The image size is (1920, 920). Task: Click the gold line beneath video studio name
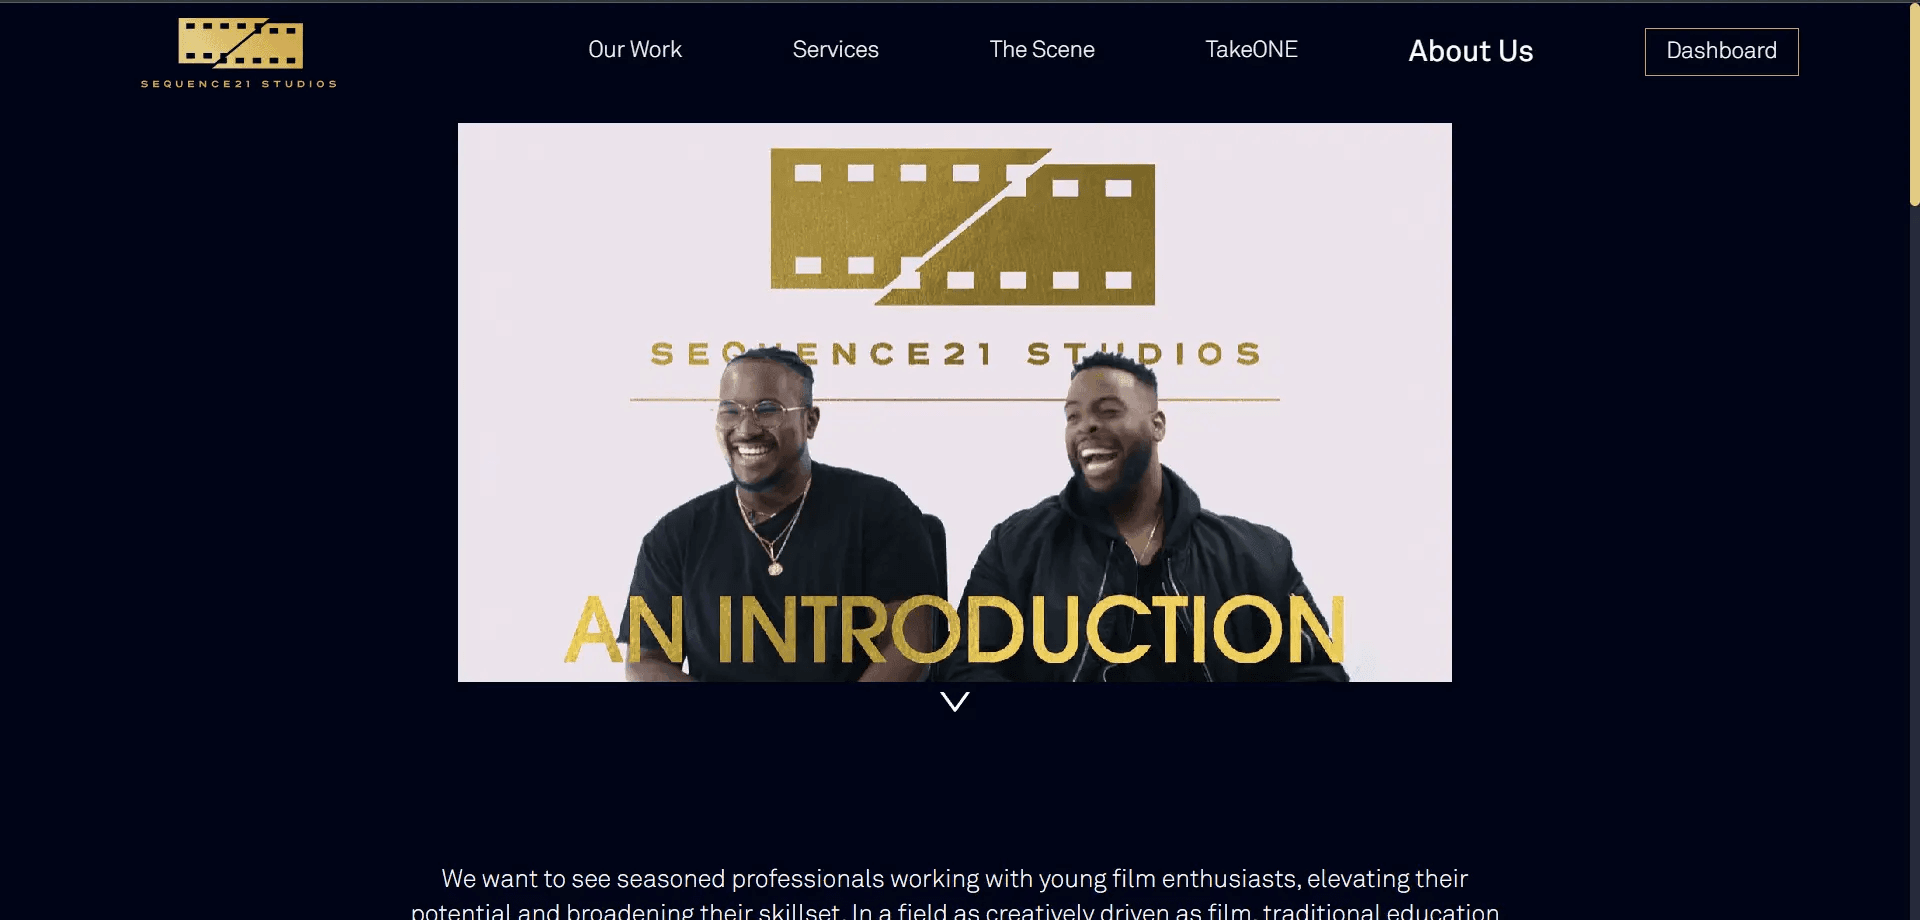955,400
